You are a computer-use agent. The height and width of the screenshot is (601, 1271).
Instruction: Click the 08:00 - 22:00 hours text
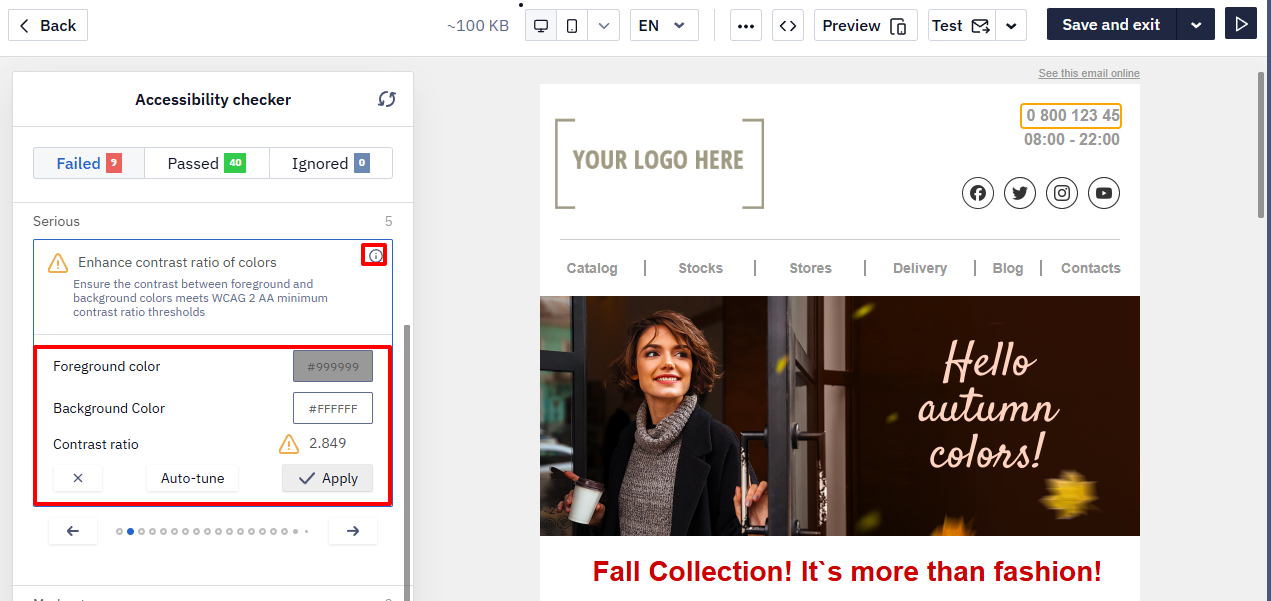[x=1072, y=140]
